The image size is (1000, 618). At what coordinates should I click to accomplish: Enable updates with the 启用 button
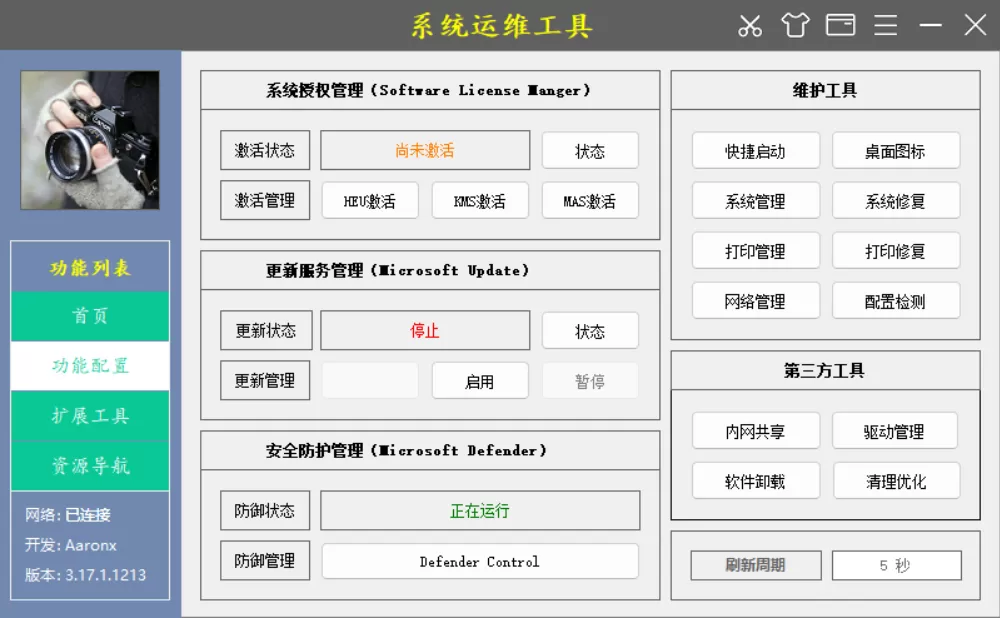coord(480,380)
